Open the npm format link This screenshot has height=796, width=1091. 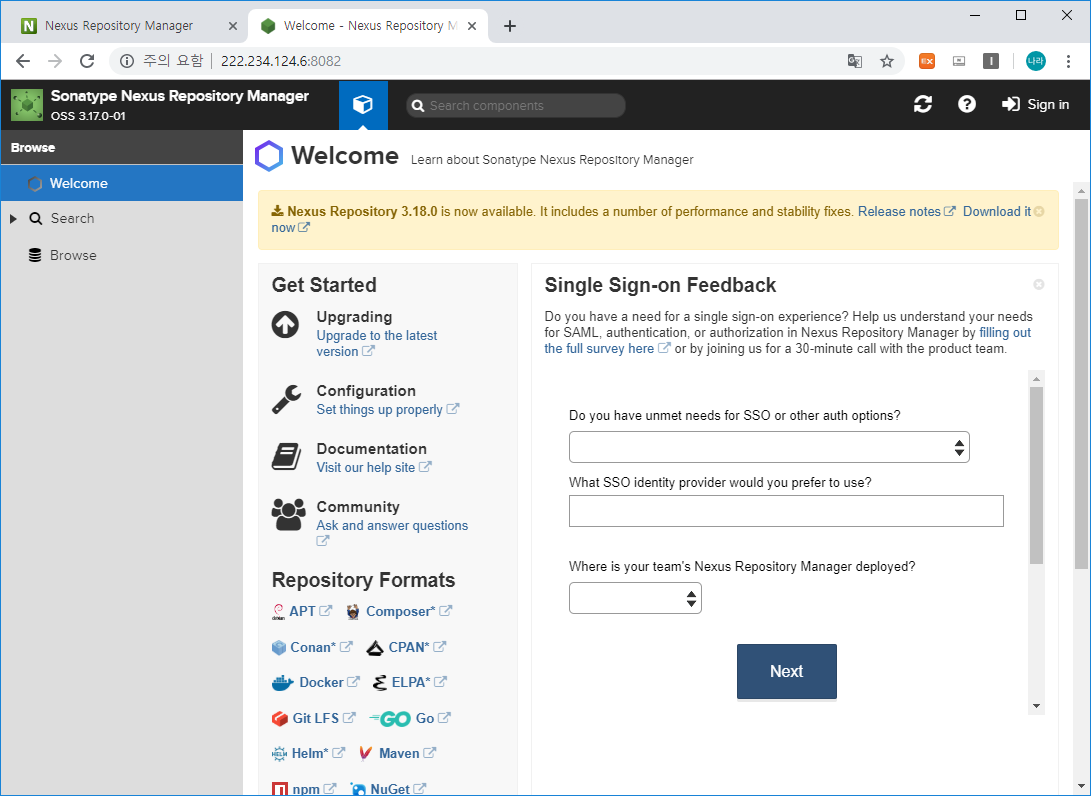[314, 789]
